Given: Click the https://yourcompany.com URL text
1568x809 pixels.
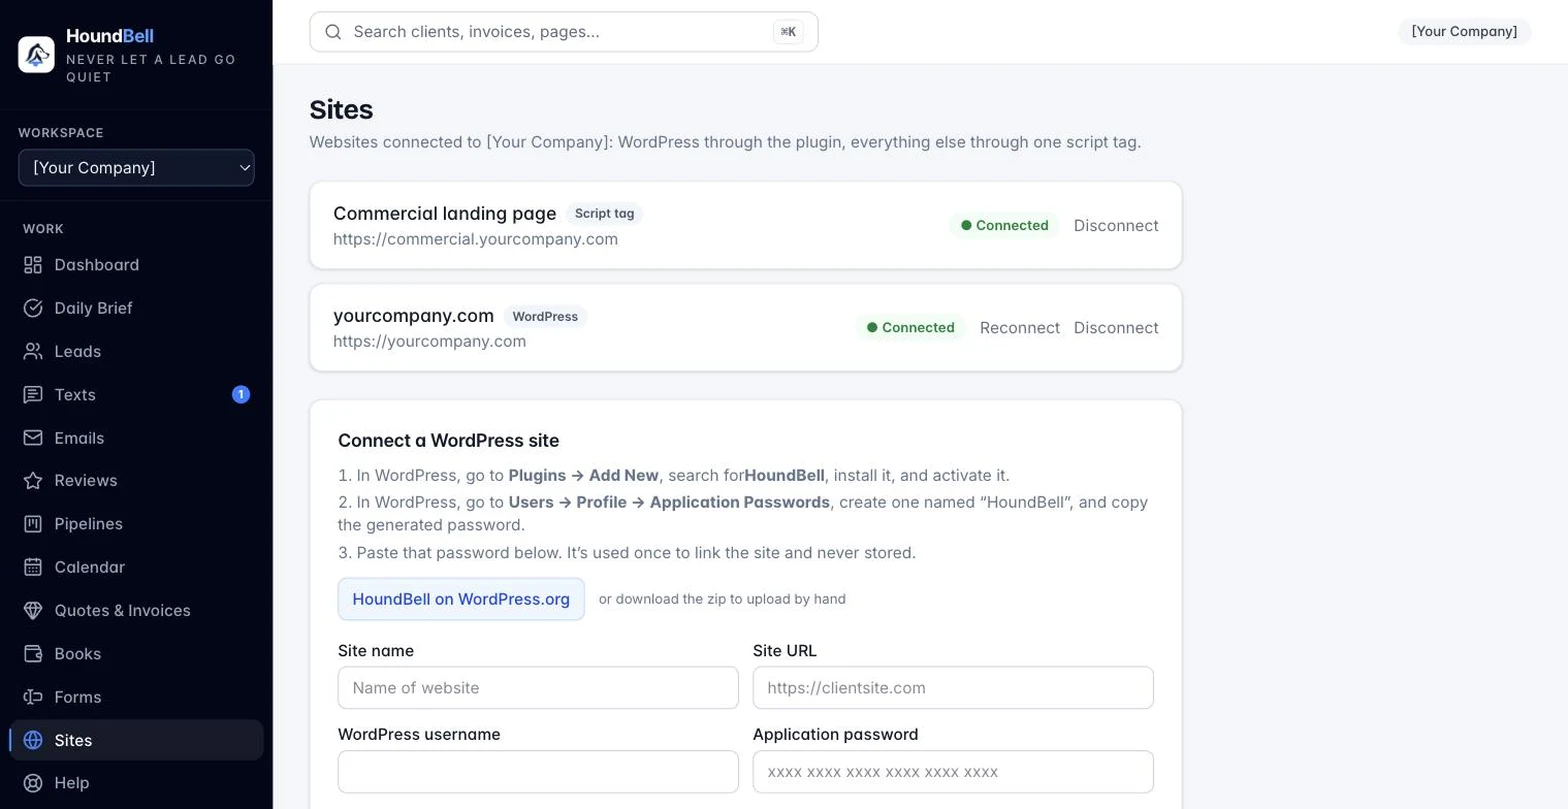Looking at the screenshot, I should (x=430, y=342).
